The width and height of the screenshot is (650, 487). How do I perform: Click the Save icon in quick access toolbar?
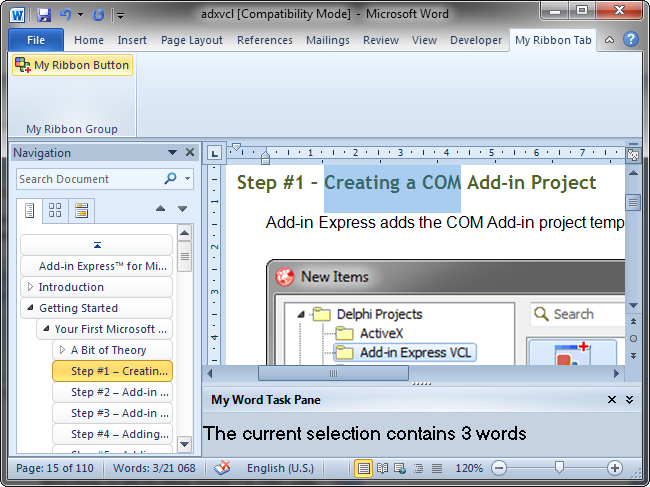pyautogui.click(x=43, y=15)
